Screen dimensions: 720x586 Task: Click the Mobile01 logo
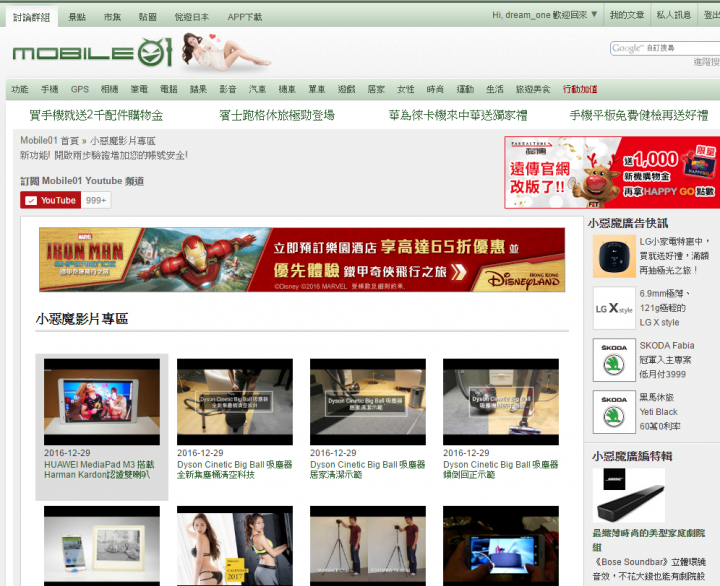pyautogui.click(x=92, y=52)
